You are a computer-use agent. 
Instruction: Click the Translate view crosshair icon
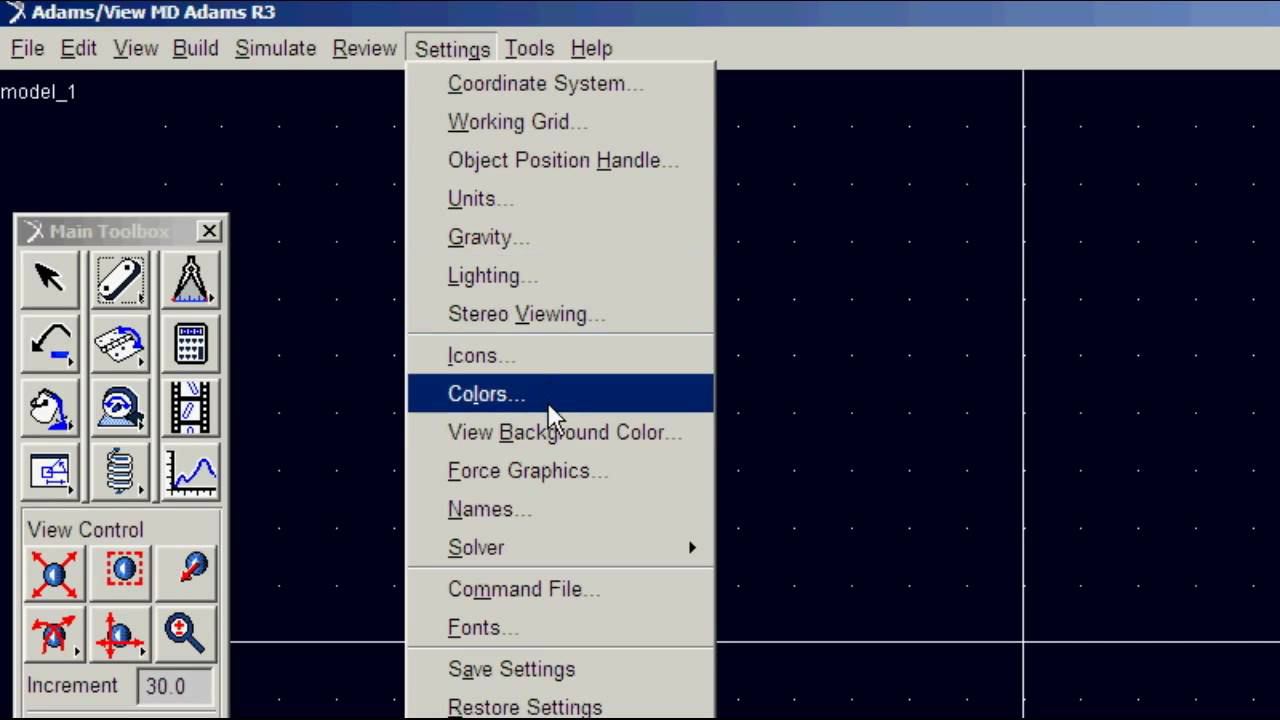click(120, 634)
